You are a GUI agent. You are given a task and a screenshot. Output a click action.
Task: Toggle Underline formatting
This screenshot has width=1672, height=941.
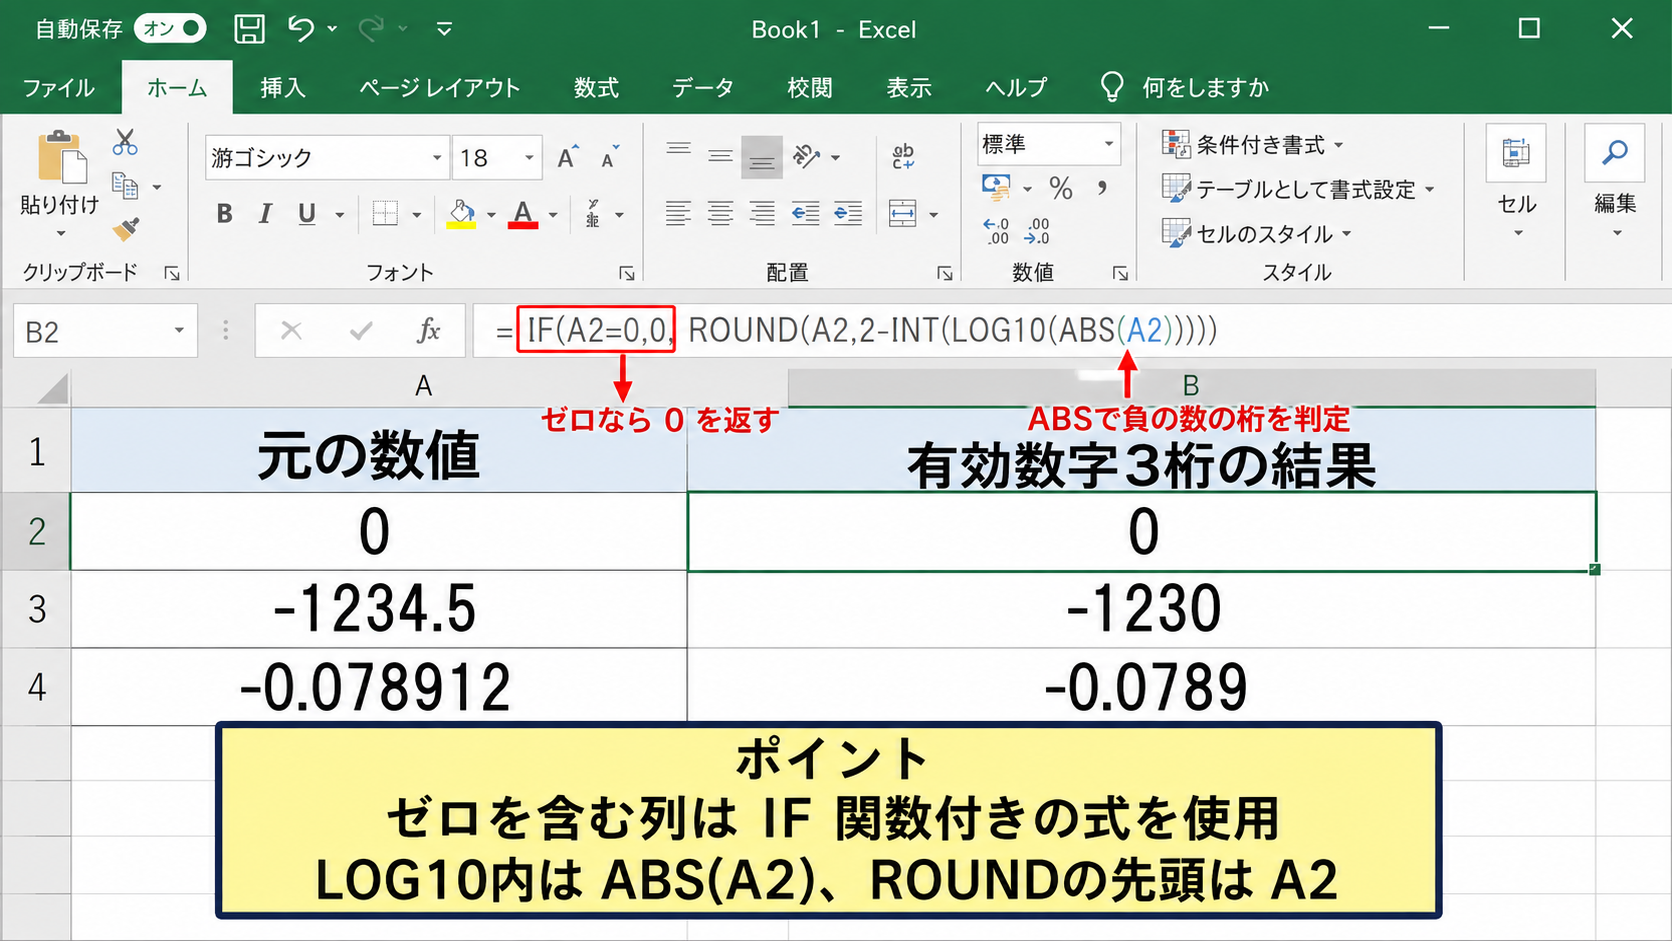307,213
